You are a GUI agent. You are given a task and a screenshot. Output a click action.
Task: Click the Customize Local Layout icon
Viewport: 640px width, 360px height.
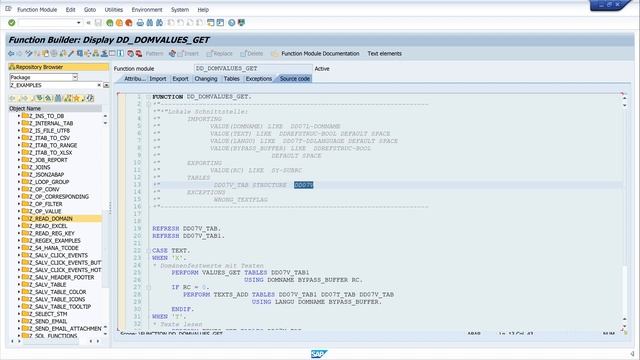tap(241, 23)
